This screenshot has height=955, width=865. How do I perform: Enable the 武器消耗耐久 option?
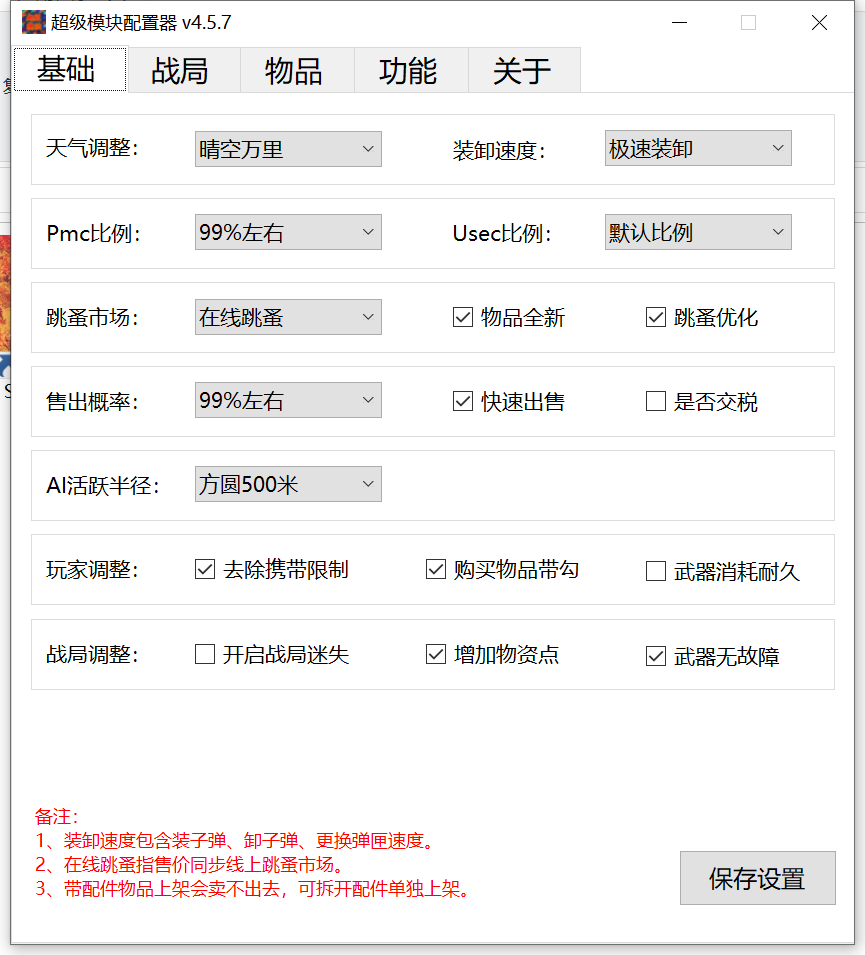655,569
